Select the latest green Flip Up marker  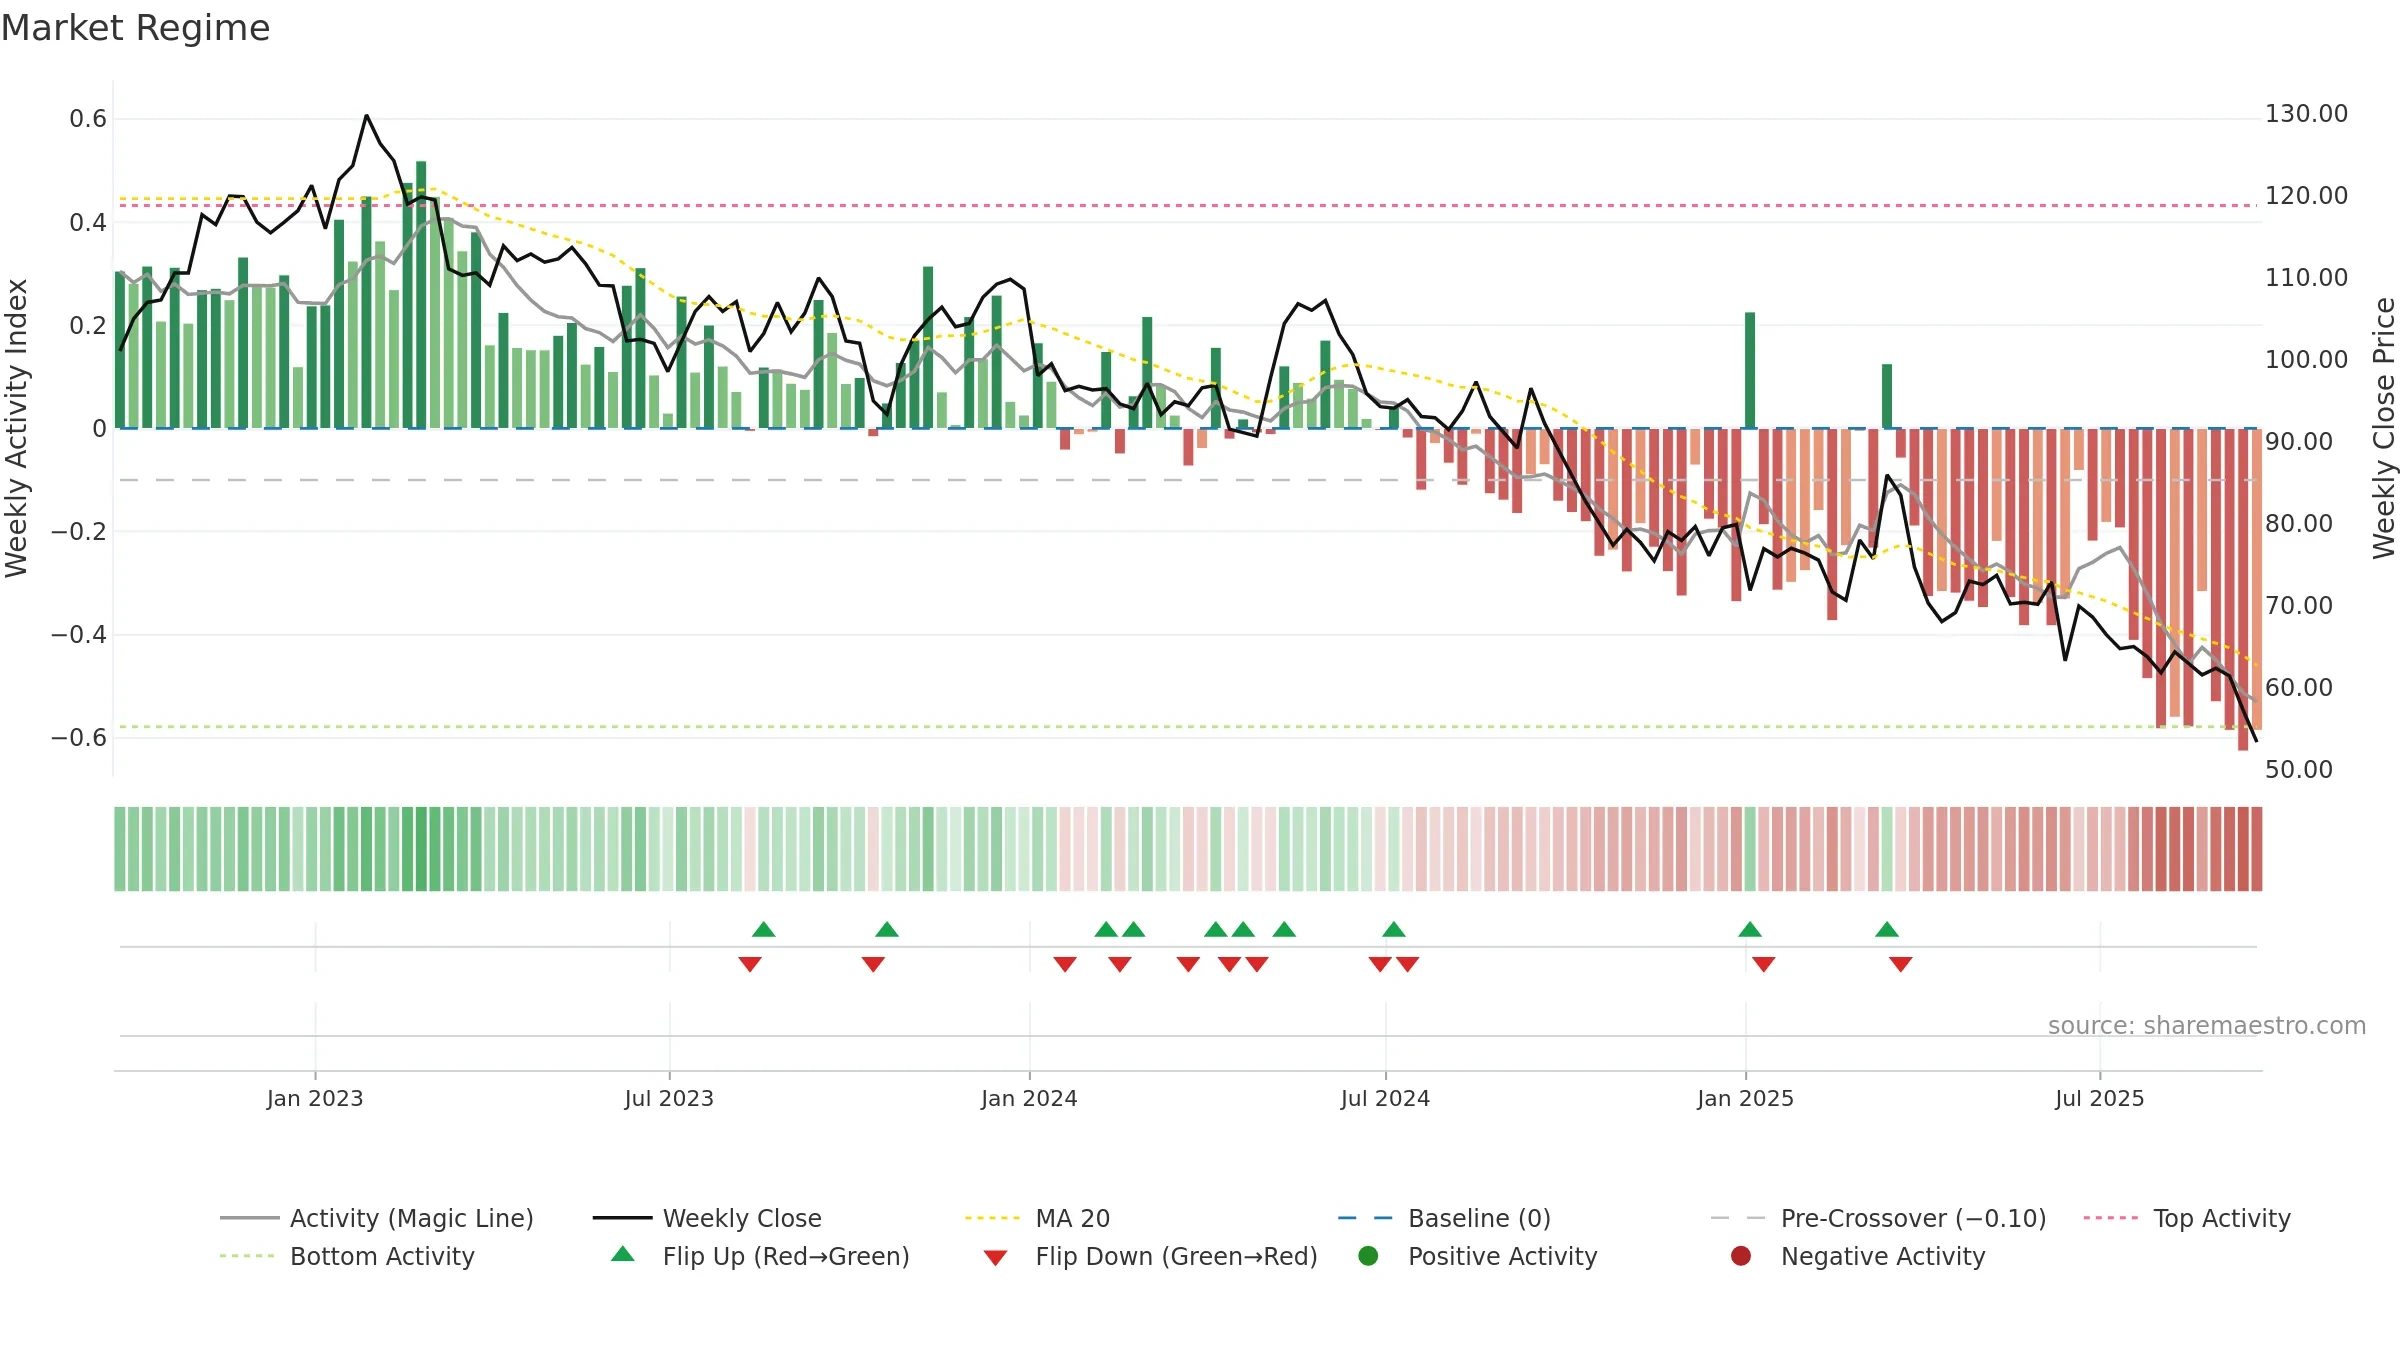pos(1887,929)
